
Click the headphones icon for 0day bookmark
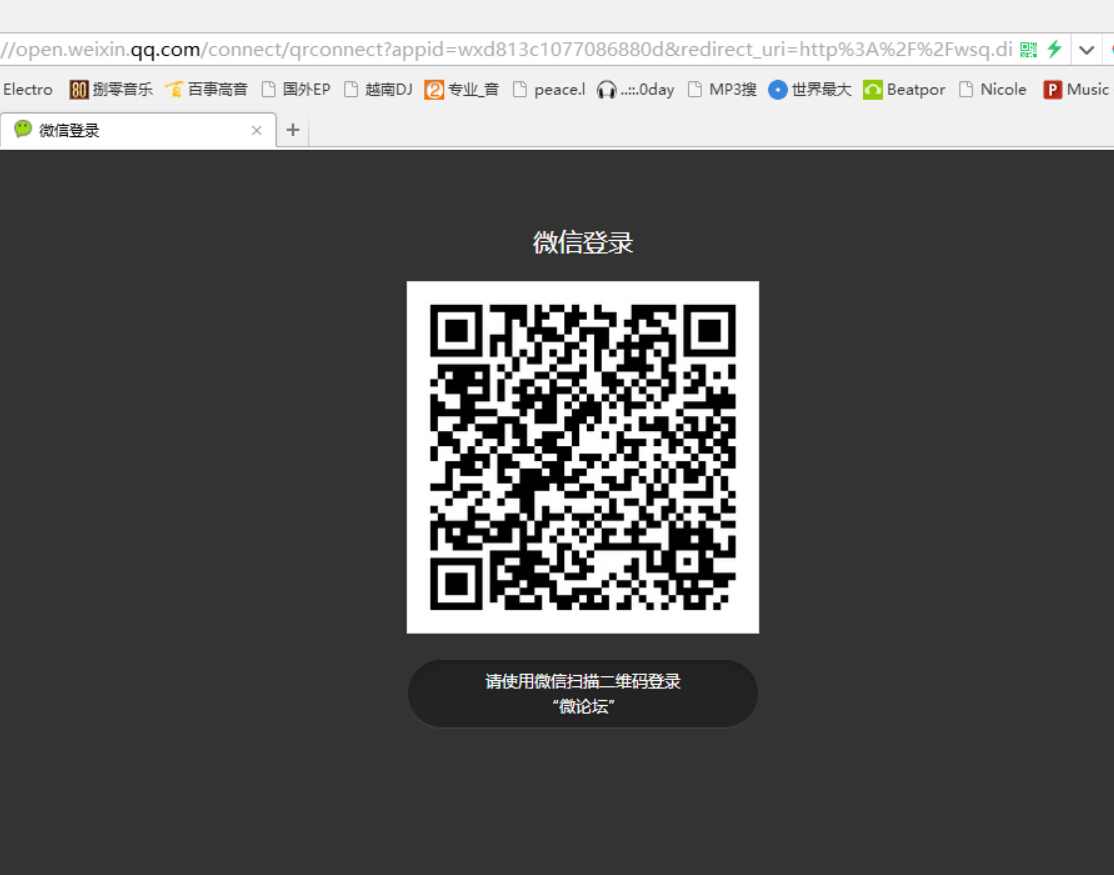tap(606, 89)
